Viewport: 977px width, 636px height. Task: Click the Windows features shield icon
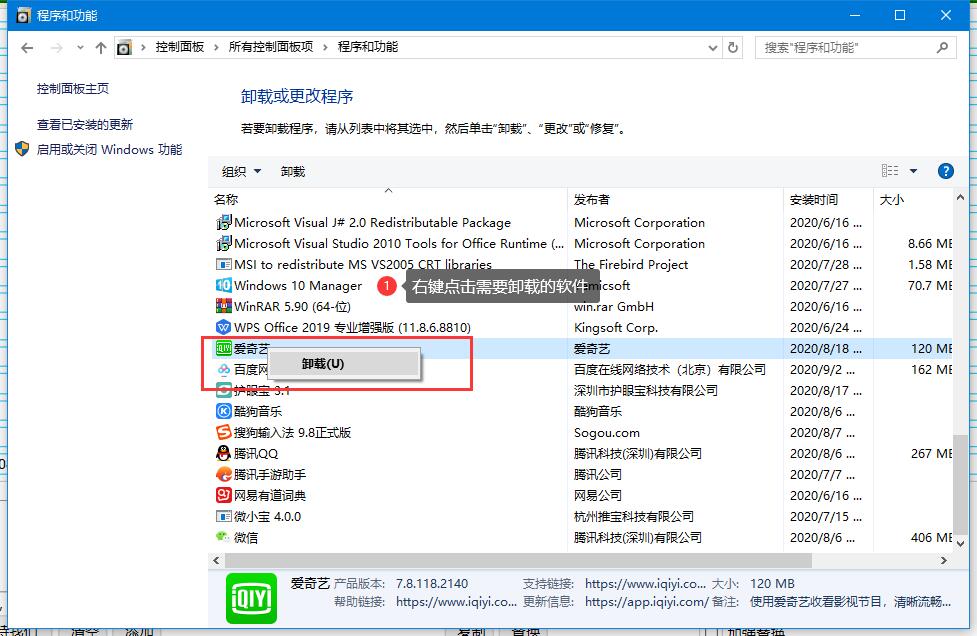point(22,149)
